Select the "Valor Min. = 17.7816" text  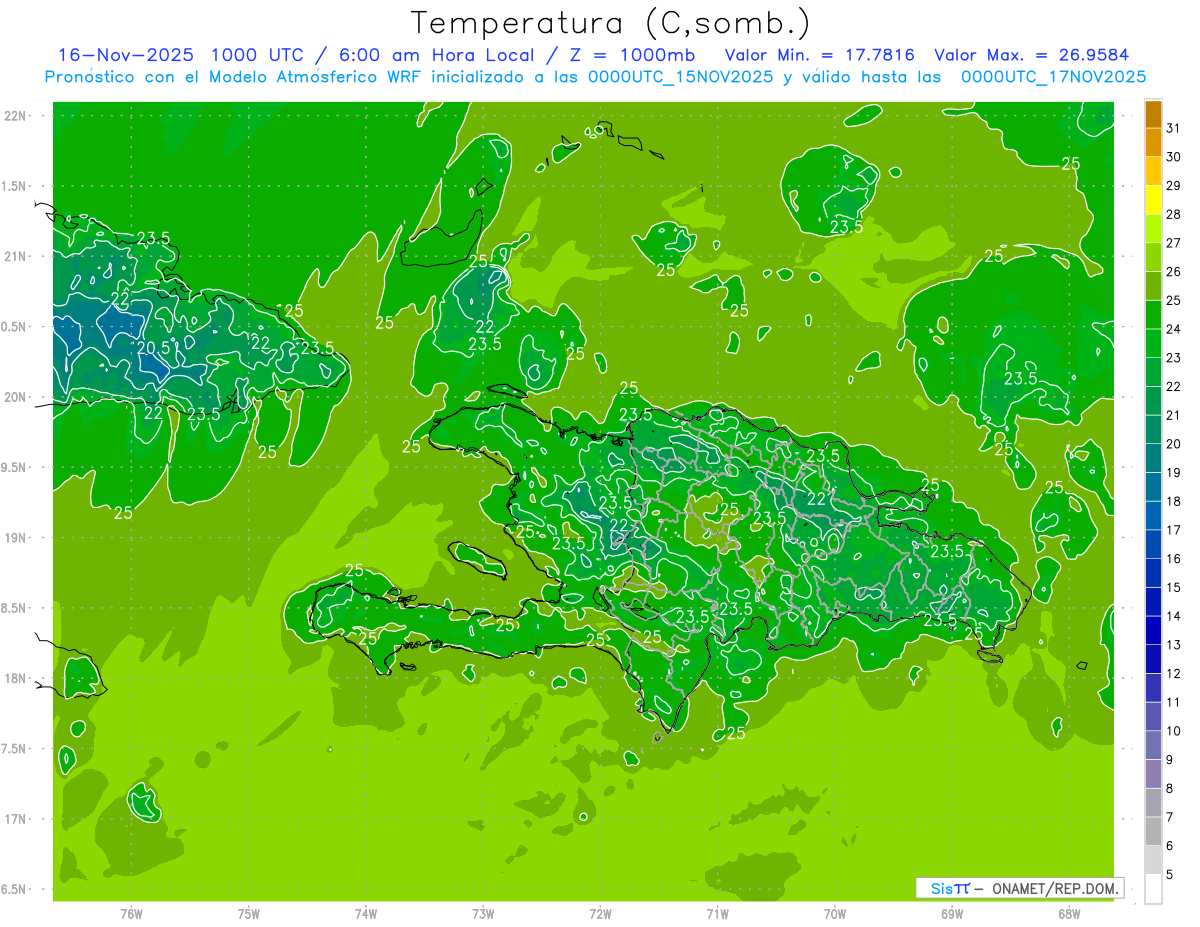pos(819,55)
